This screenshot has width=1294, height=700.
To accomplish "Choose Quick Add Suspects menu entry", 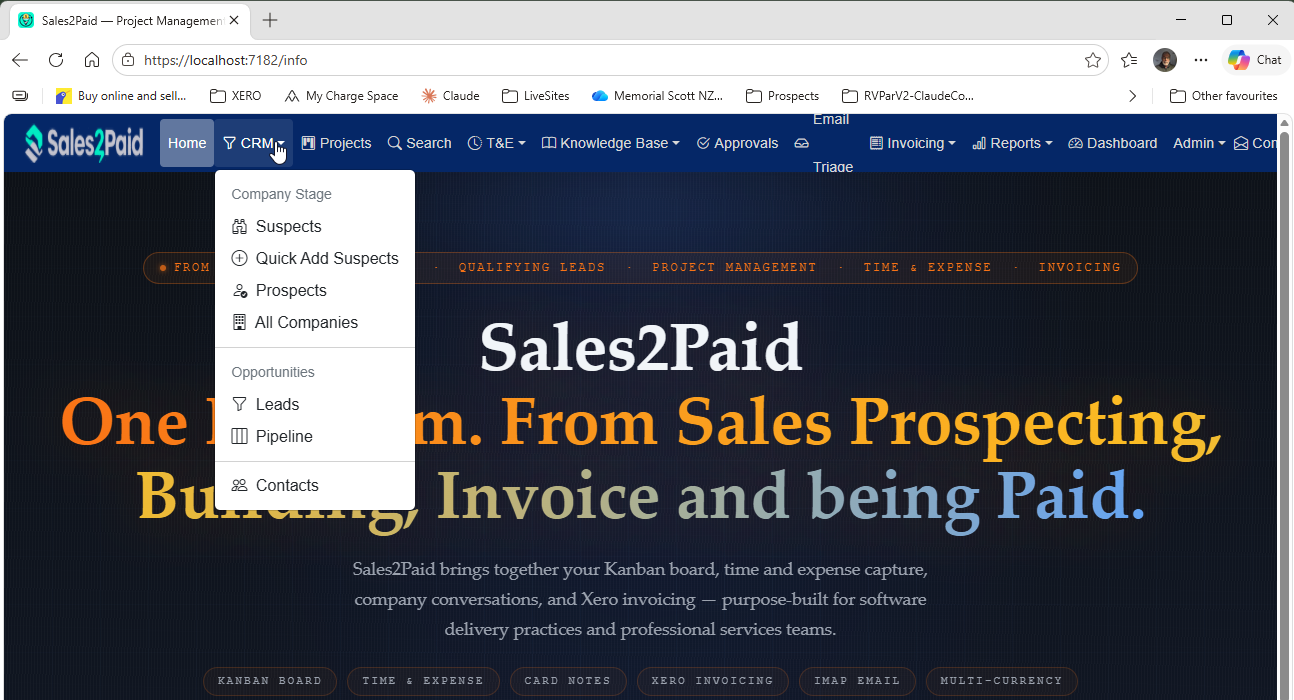I will point(315,258).
